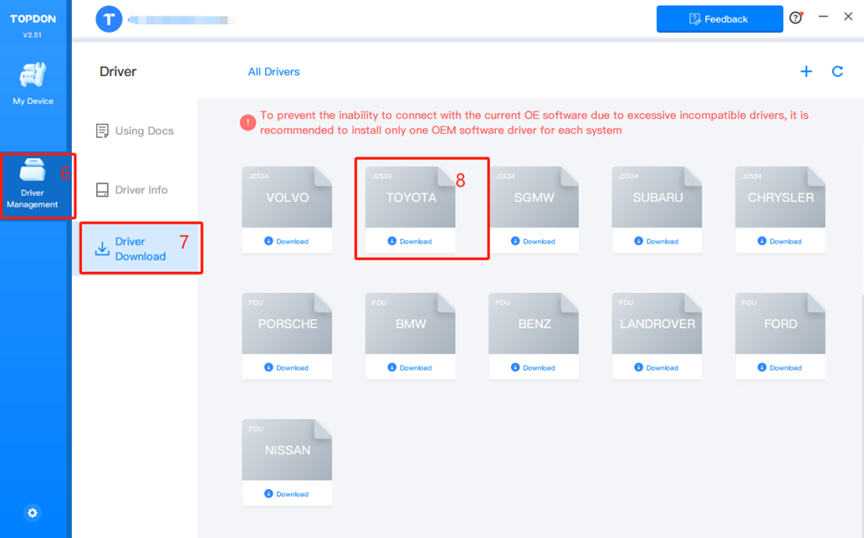Click the TOPDON logo text
This screenshot has width=864, height=538.
[33, 19]
